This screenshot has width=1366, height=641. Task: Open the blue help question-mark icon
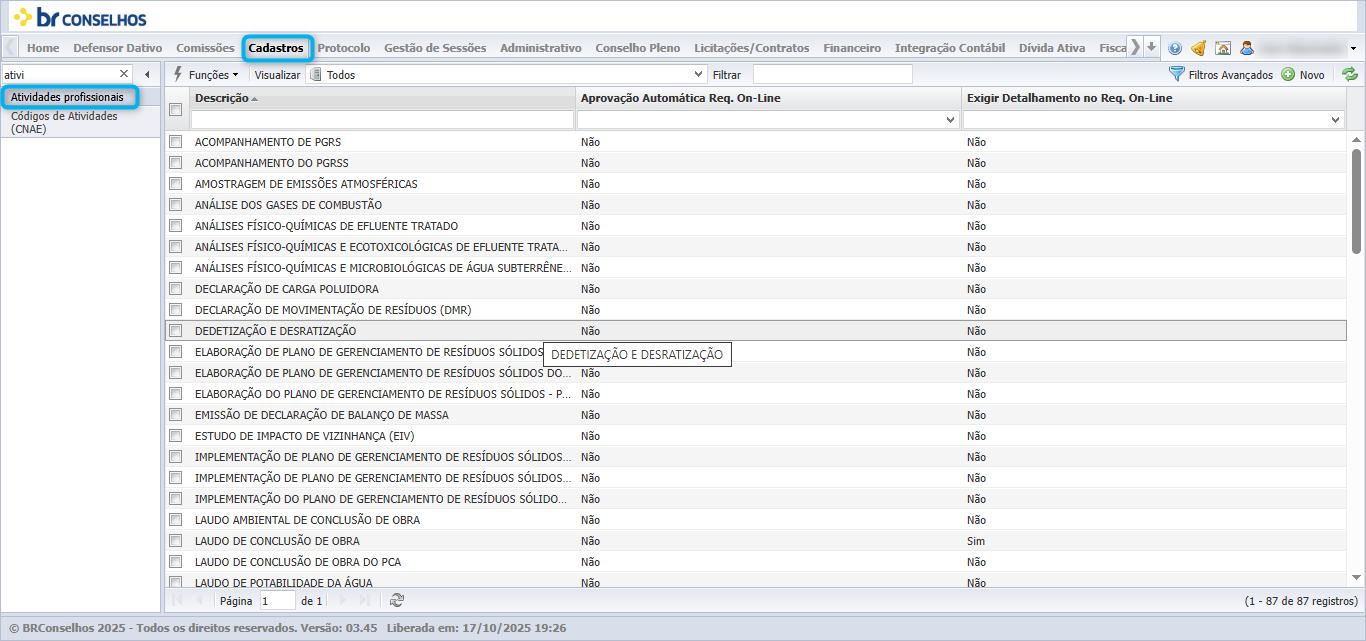[1175, 48]
